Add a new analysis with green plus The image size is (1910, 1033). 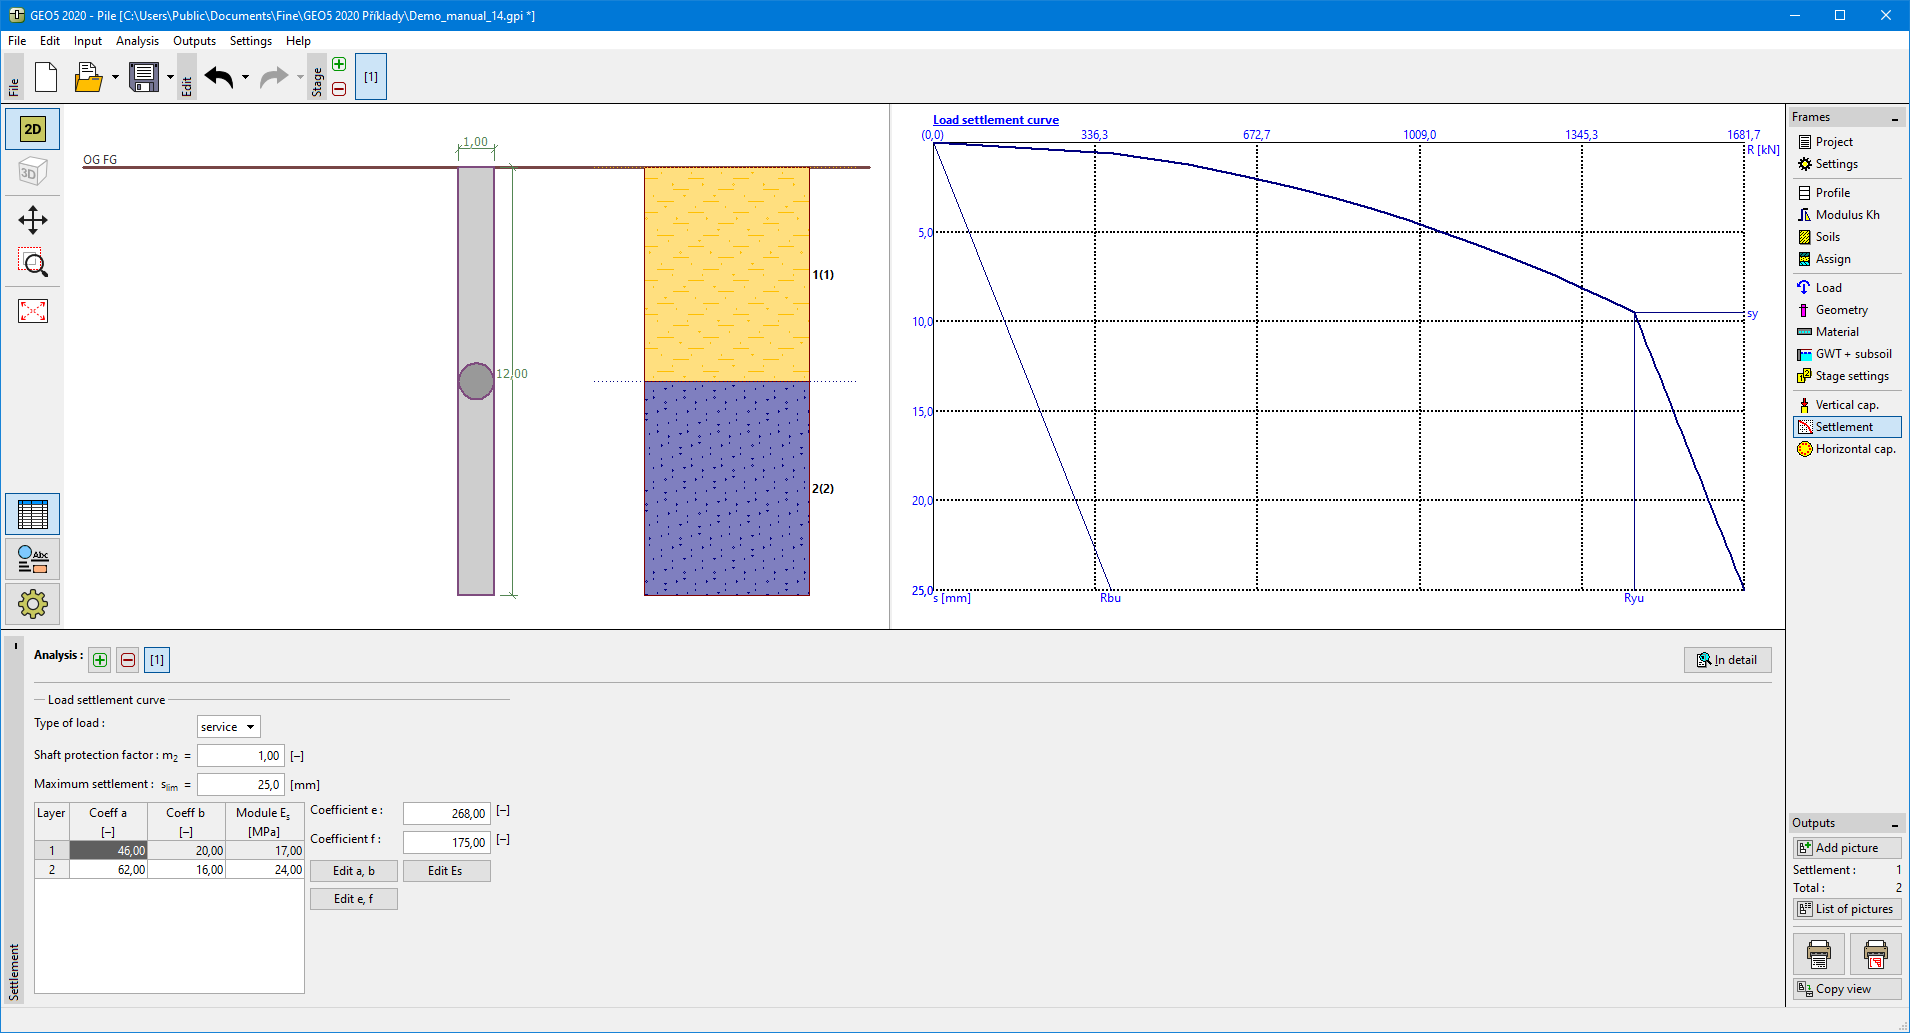[100, 660]
